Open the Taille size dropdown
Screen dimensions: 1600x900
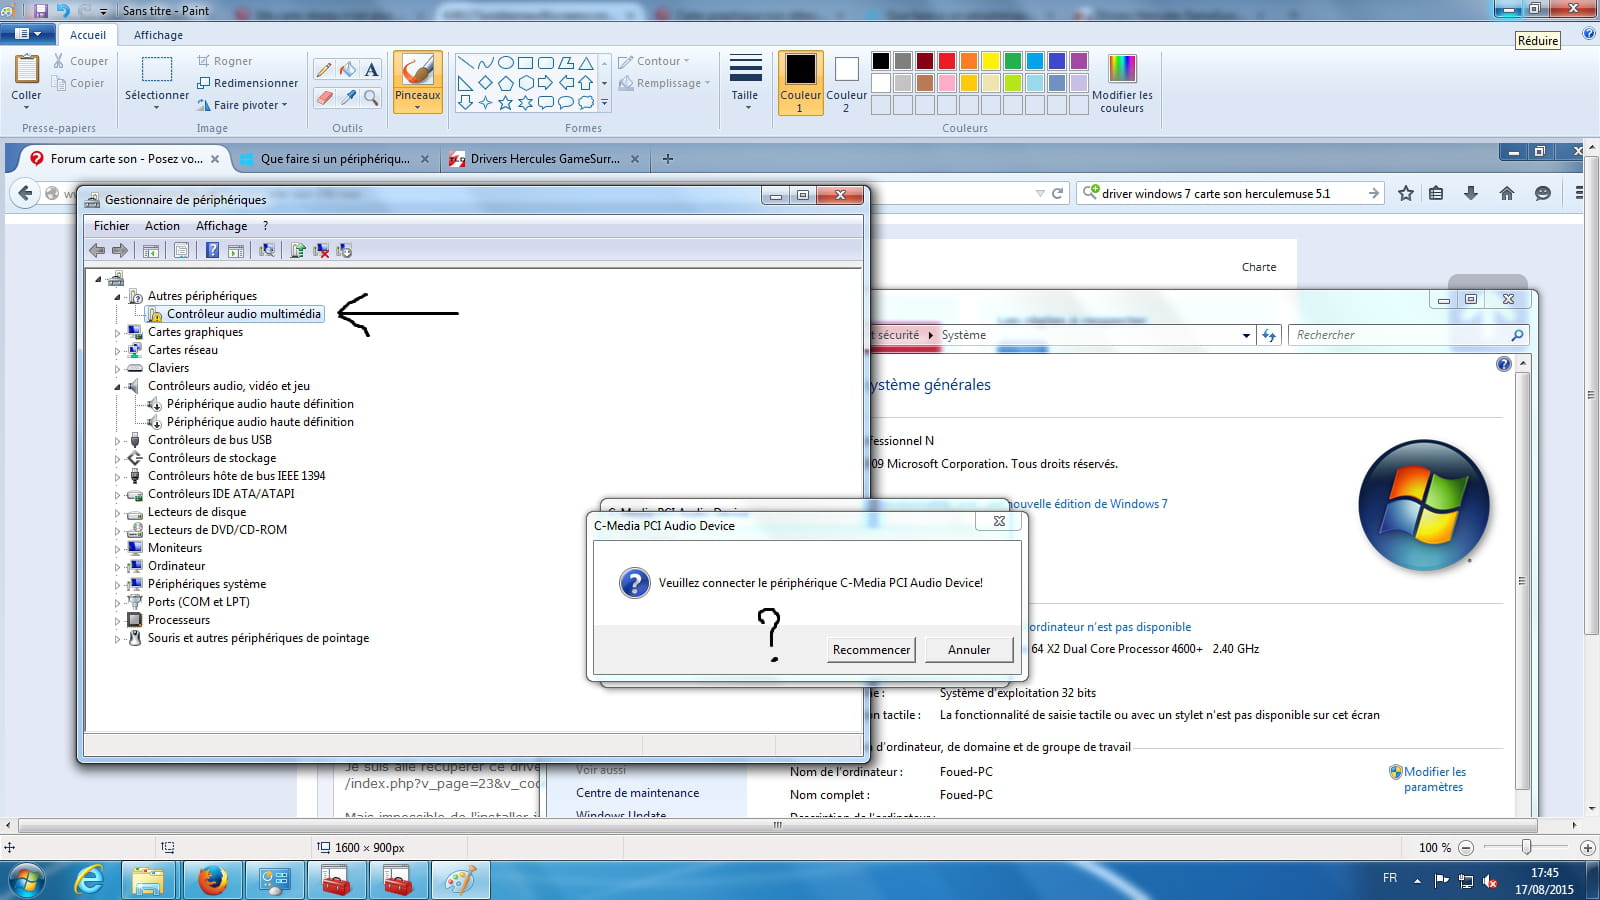745,81
